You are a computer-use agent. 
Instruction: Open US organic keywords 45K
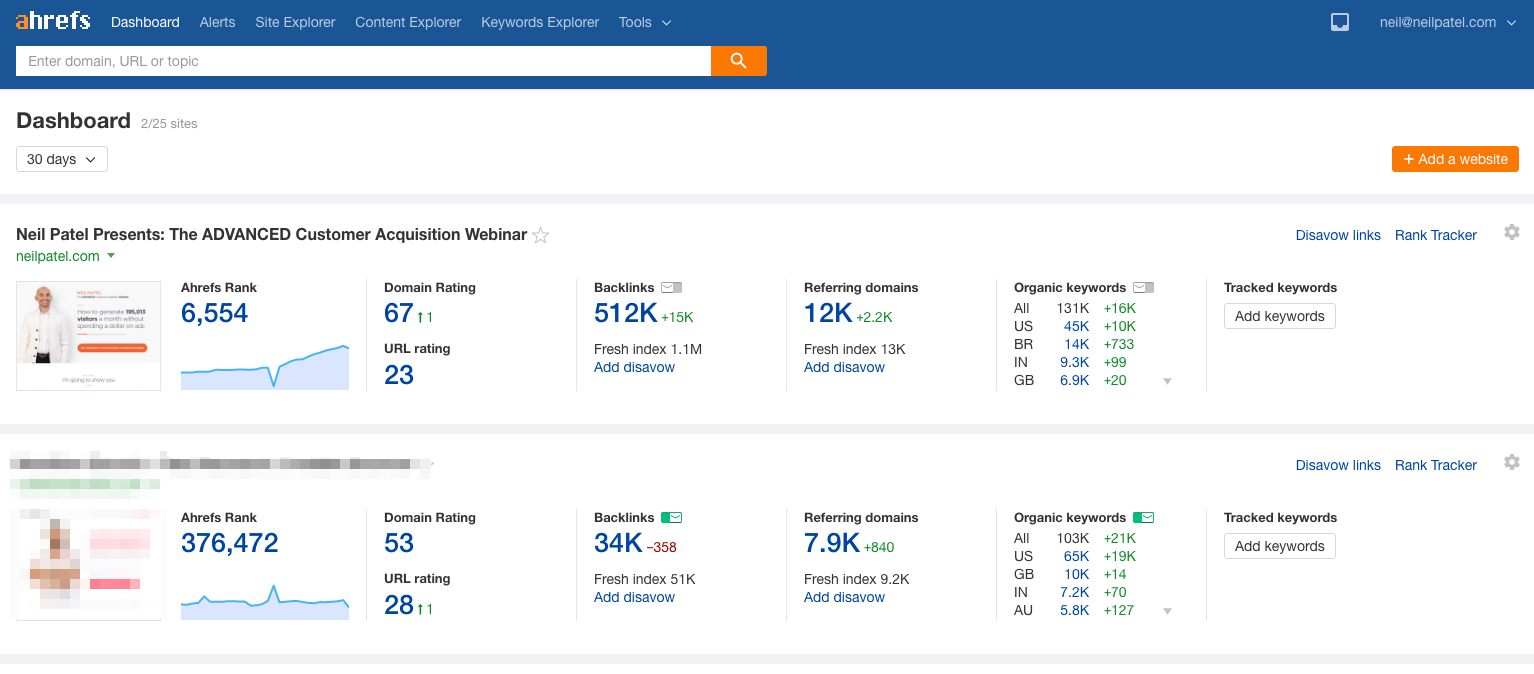(1076, 326)
